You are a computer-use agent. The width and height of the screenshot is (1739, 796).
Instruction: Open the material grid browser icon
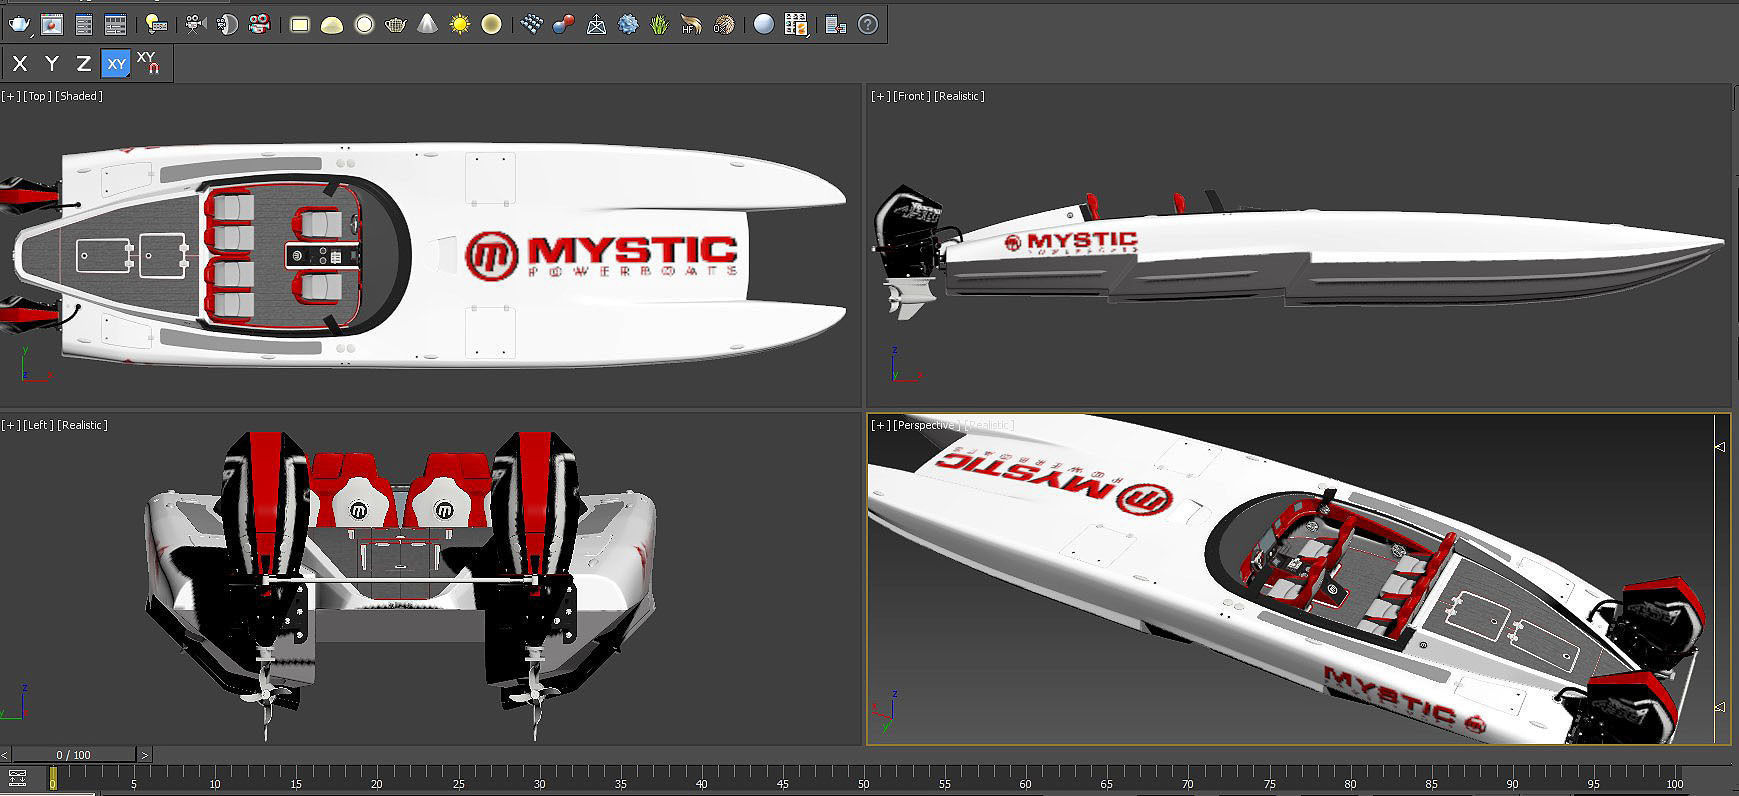[796, 24]
